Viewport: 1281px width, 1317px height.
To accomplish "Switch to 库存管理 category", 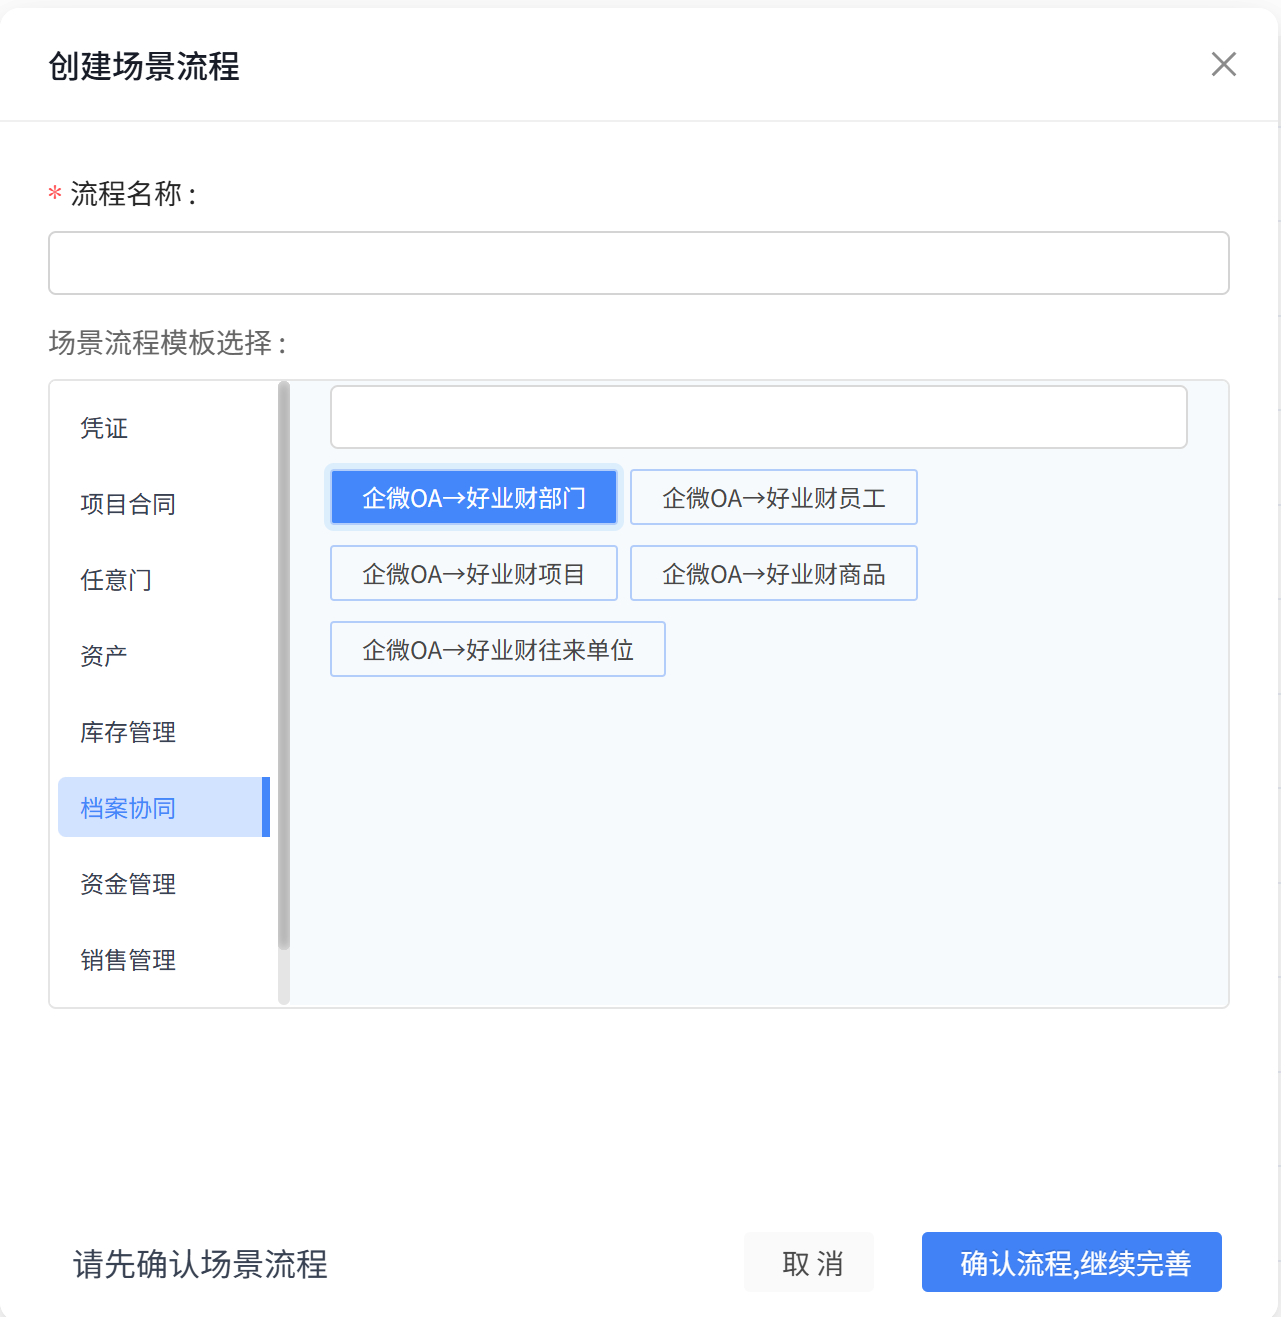I will click(128, 732).
